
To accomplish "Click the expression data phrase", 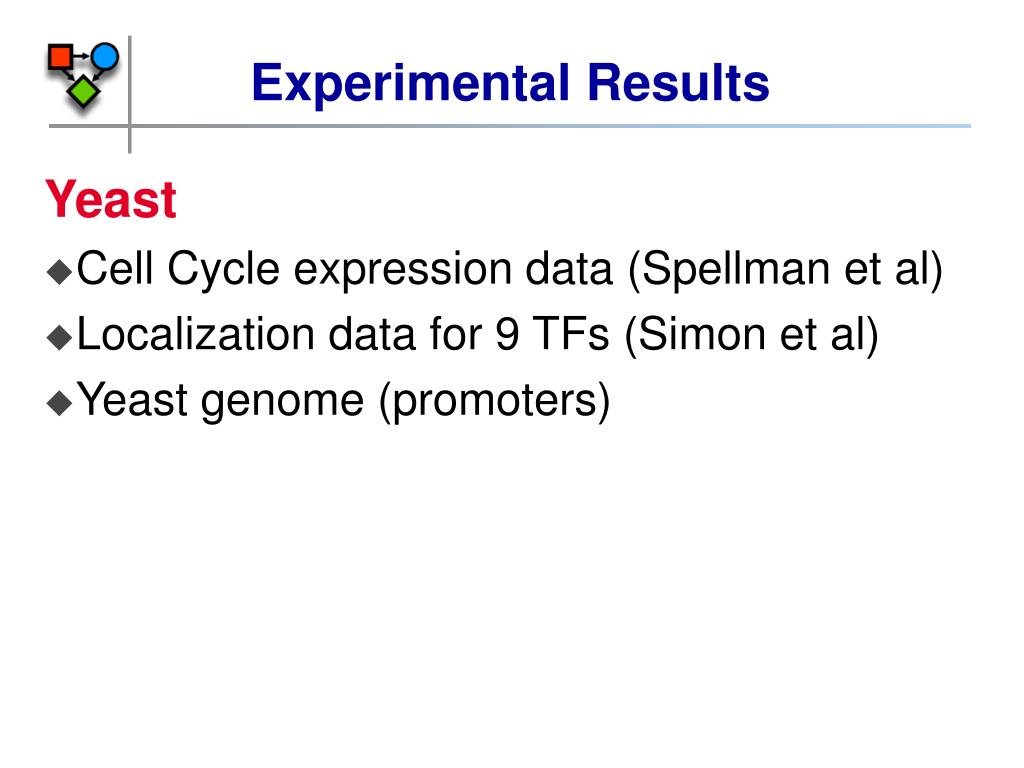I will [453, 270].
